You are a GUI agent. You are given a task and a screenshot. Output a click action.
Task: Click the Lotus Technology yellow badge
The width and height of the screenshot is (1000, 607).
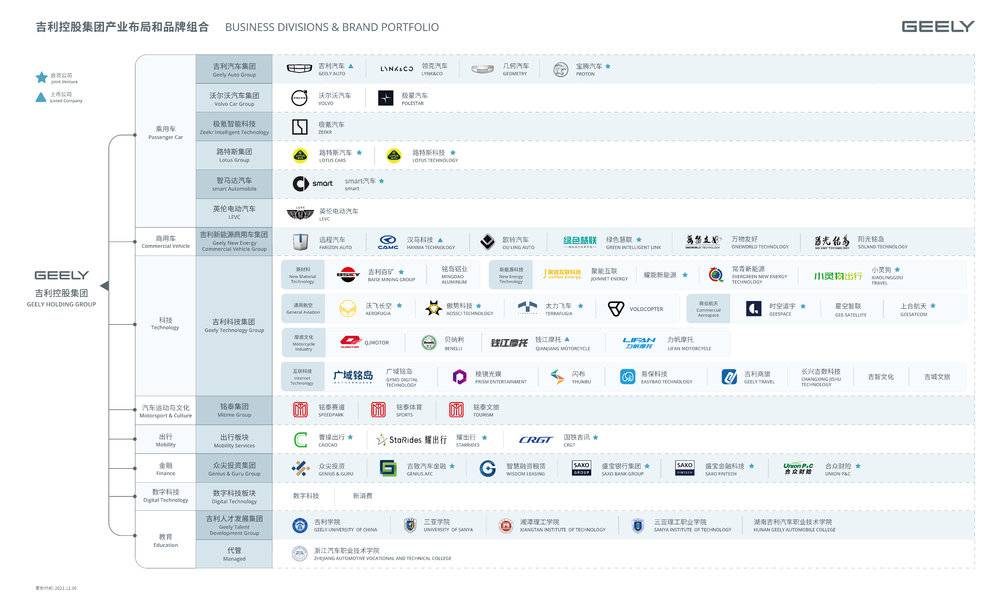click(394, 155)
